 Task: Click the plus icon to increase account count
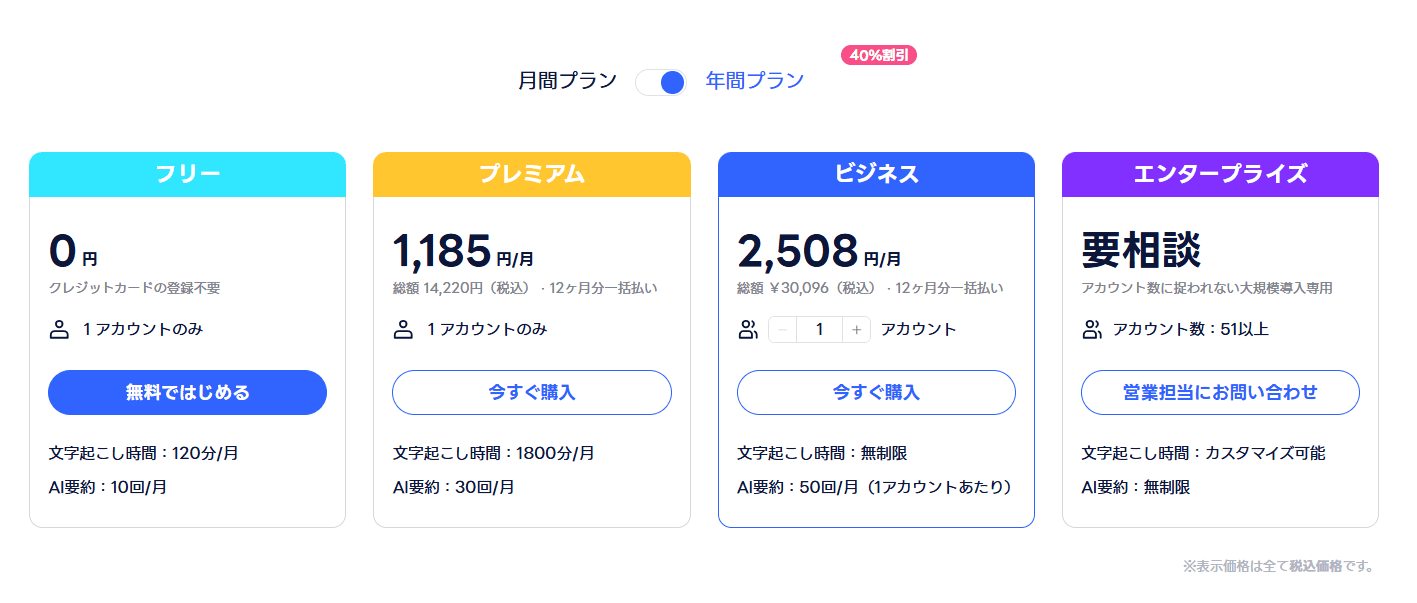[x=857, y=329]
